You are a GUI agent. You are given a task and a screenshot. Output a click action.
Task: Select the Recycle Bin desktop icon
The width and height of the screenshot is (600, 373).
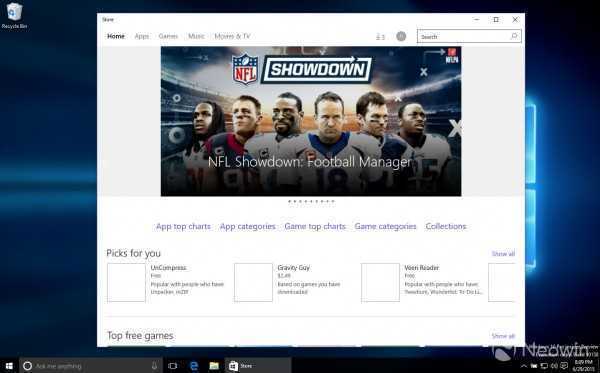click(x=15, y=15)
